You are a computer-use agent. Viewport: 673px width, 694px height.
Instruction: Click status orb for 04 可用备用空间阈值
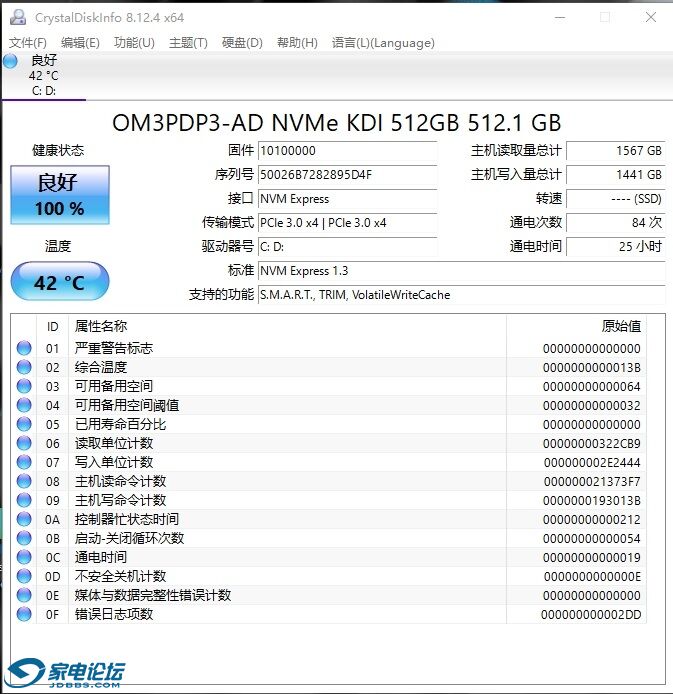tap(24, 405)
